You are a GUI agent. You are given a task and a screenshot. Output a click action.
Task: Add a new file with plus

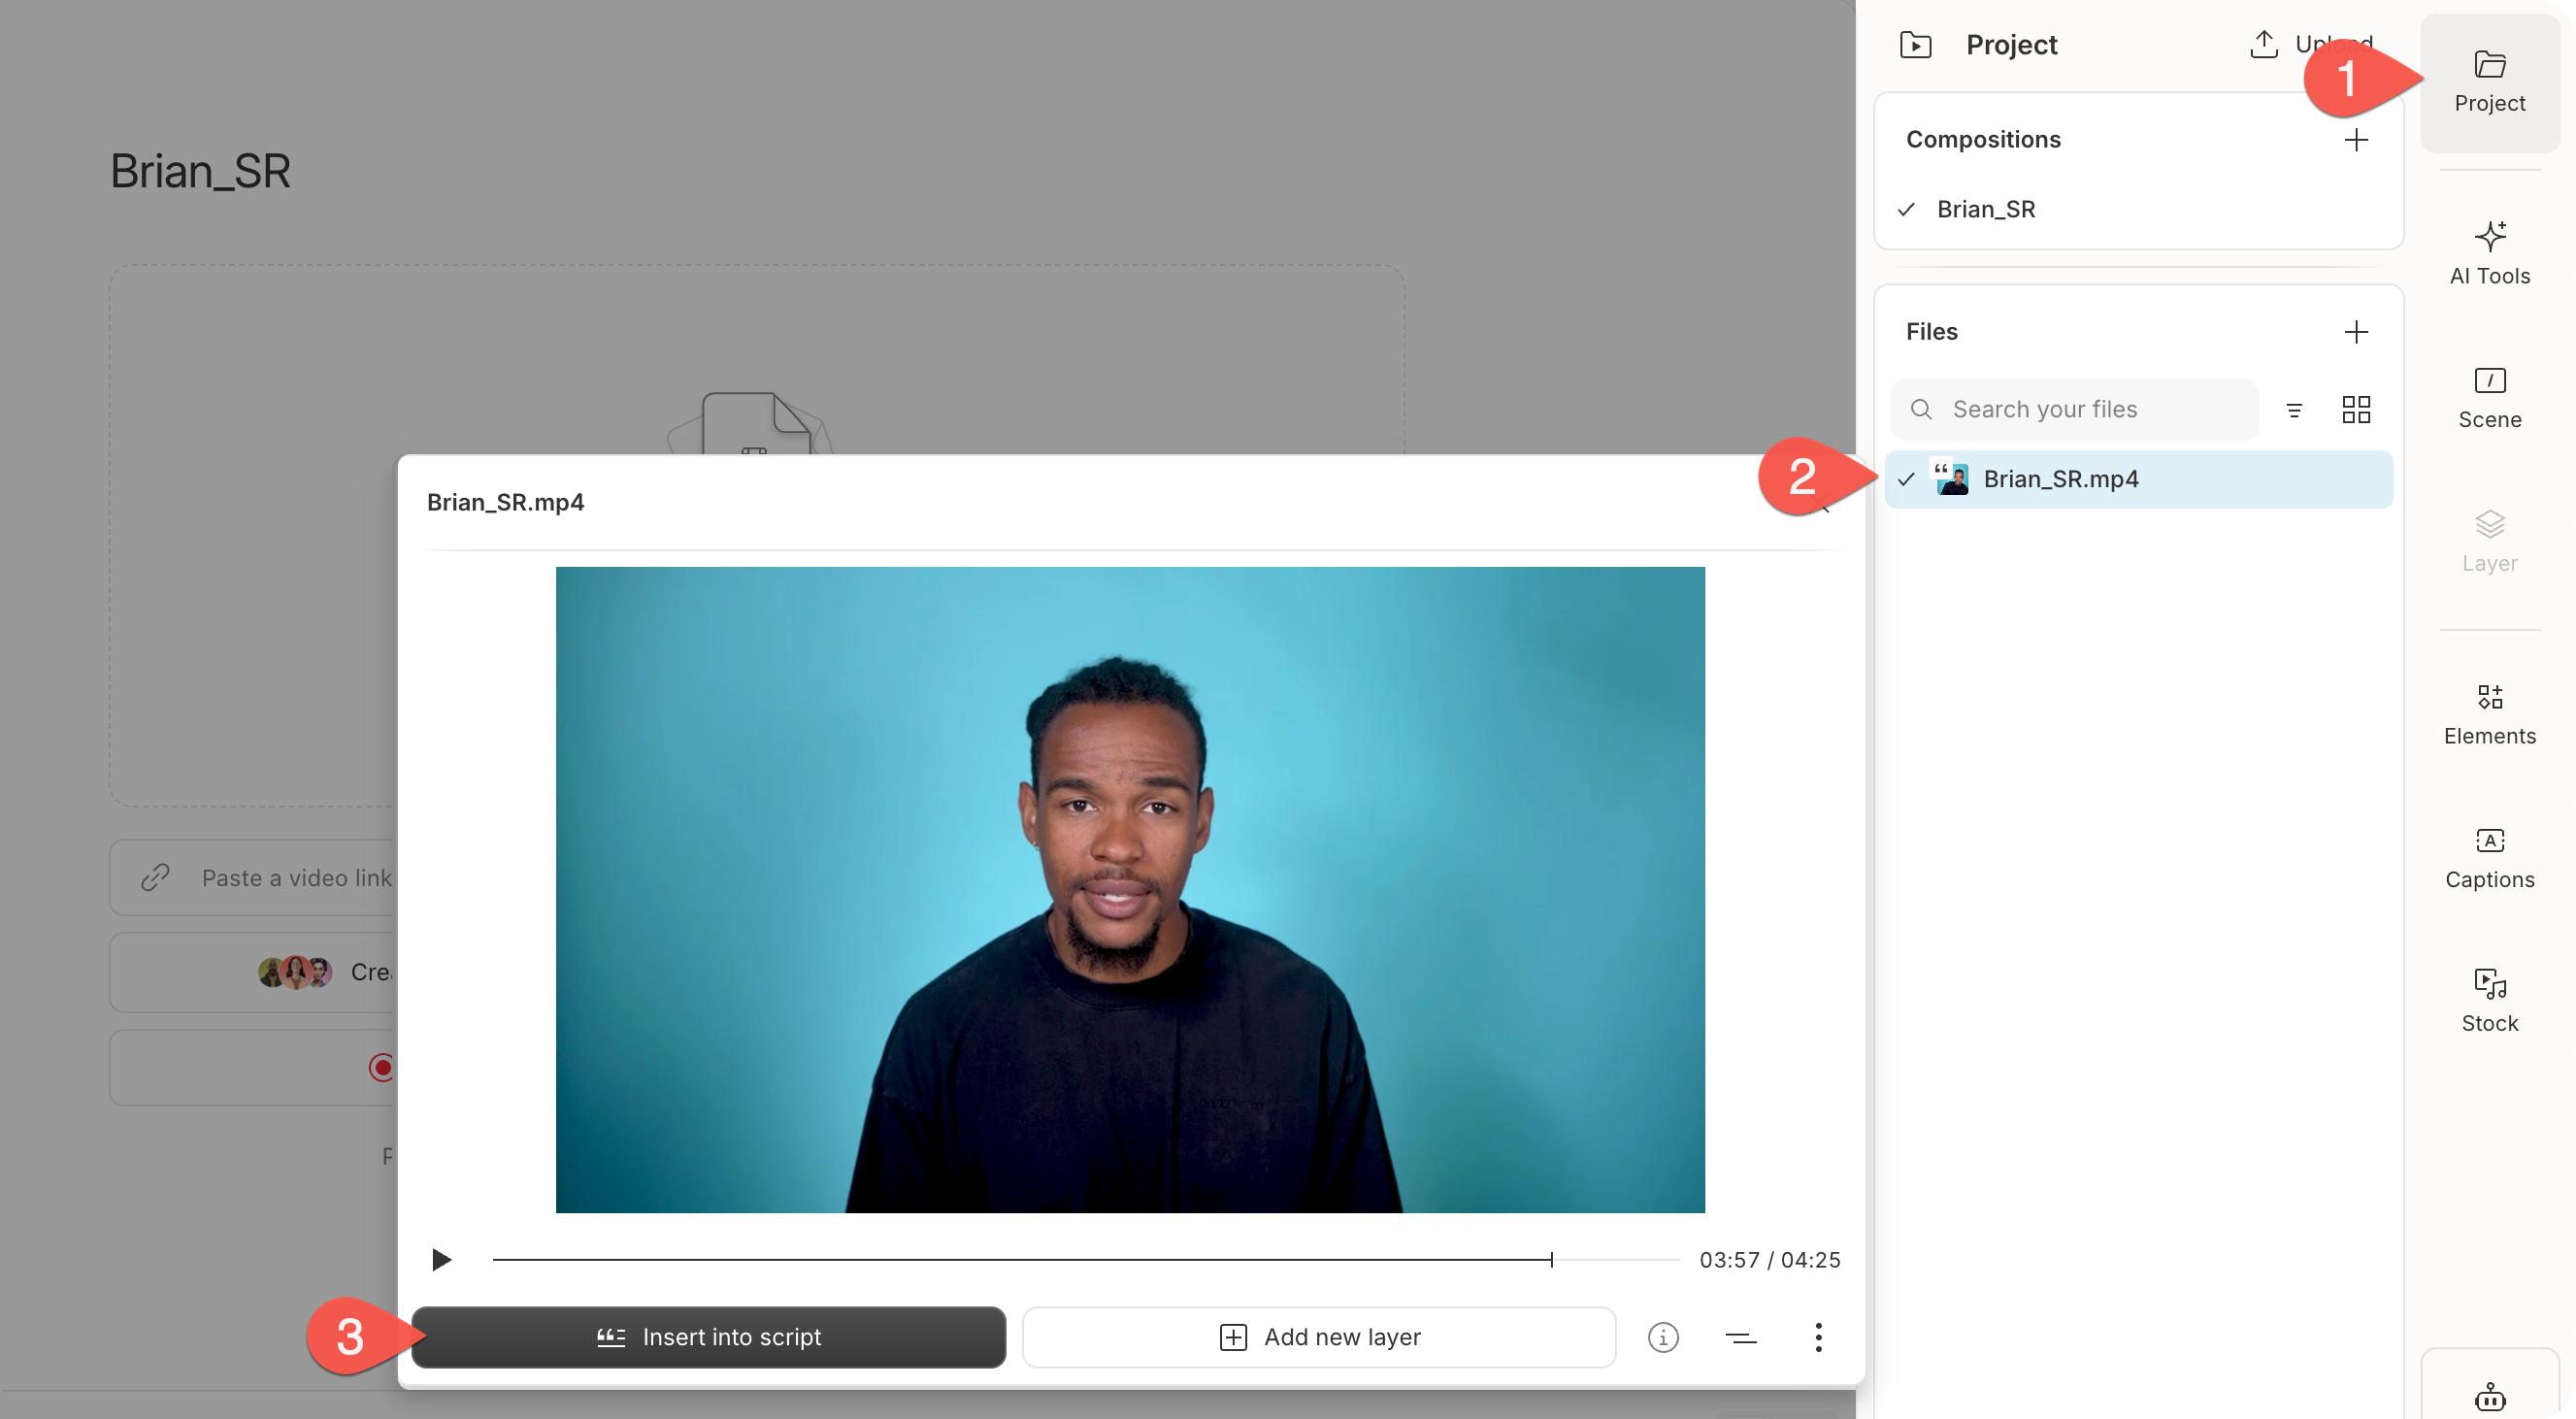2356,332
